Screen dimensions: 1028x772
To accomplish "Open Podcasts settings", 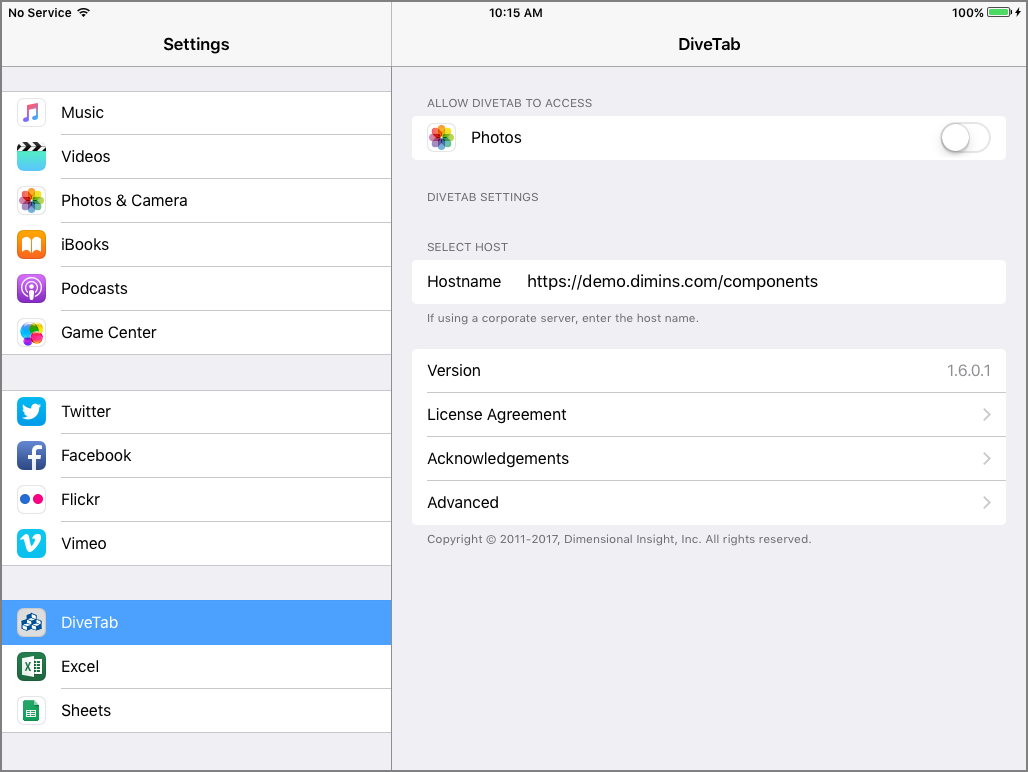I will (x=197, y=288).
